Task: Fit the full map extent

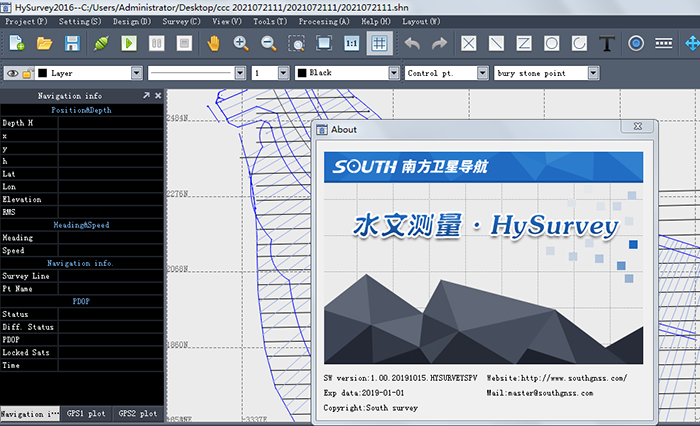Action: coord(324,43)
